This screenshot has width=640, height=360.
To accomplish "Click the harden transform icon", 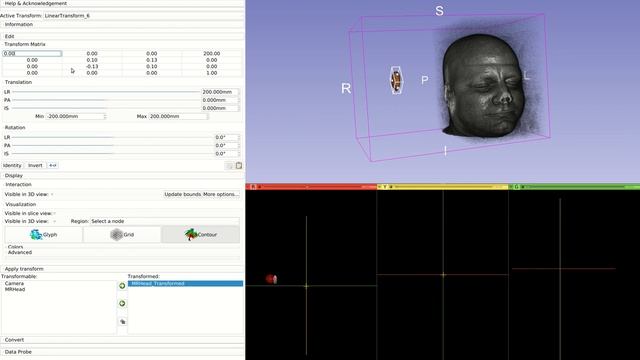I will pyautogui.click(x=122, y=322).
